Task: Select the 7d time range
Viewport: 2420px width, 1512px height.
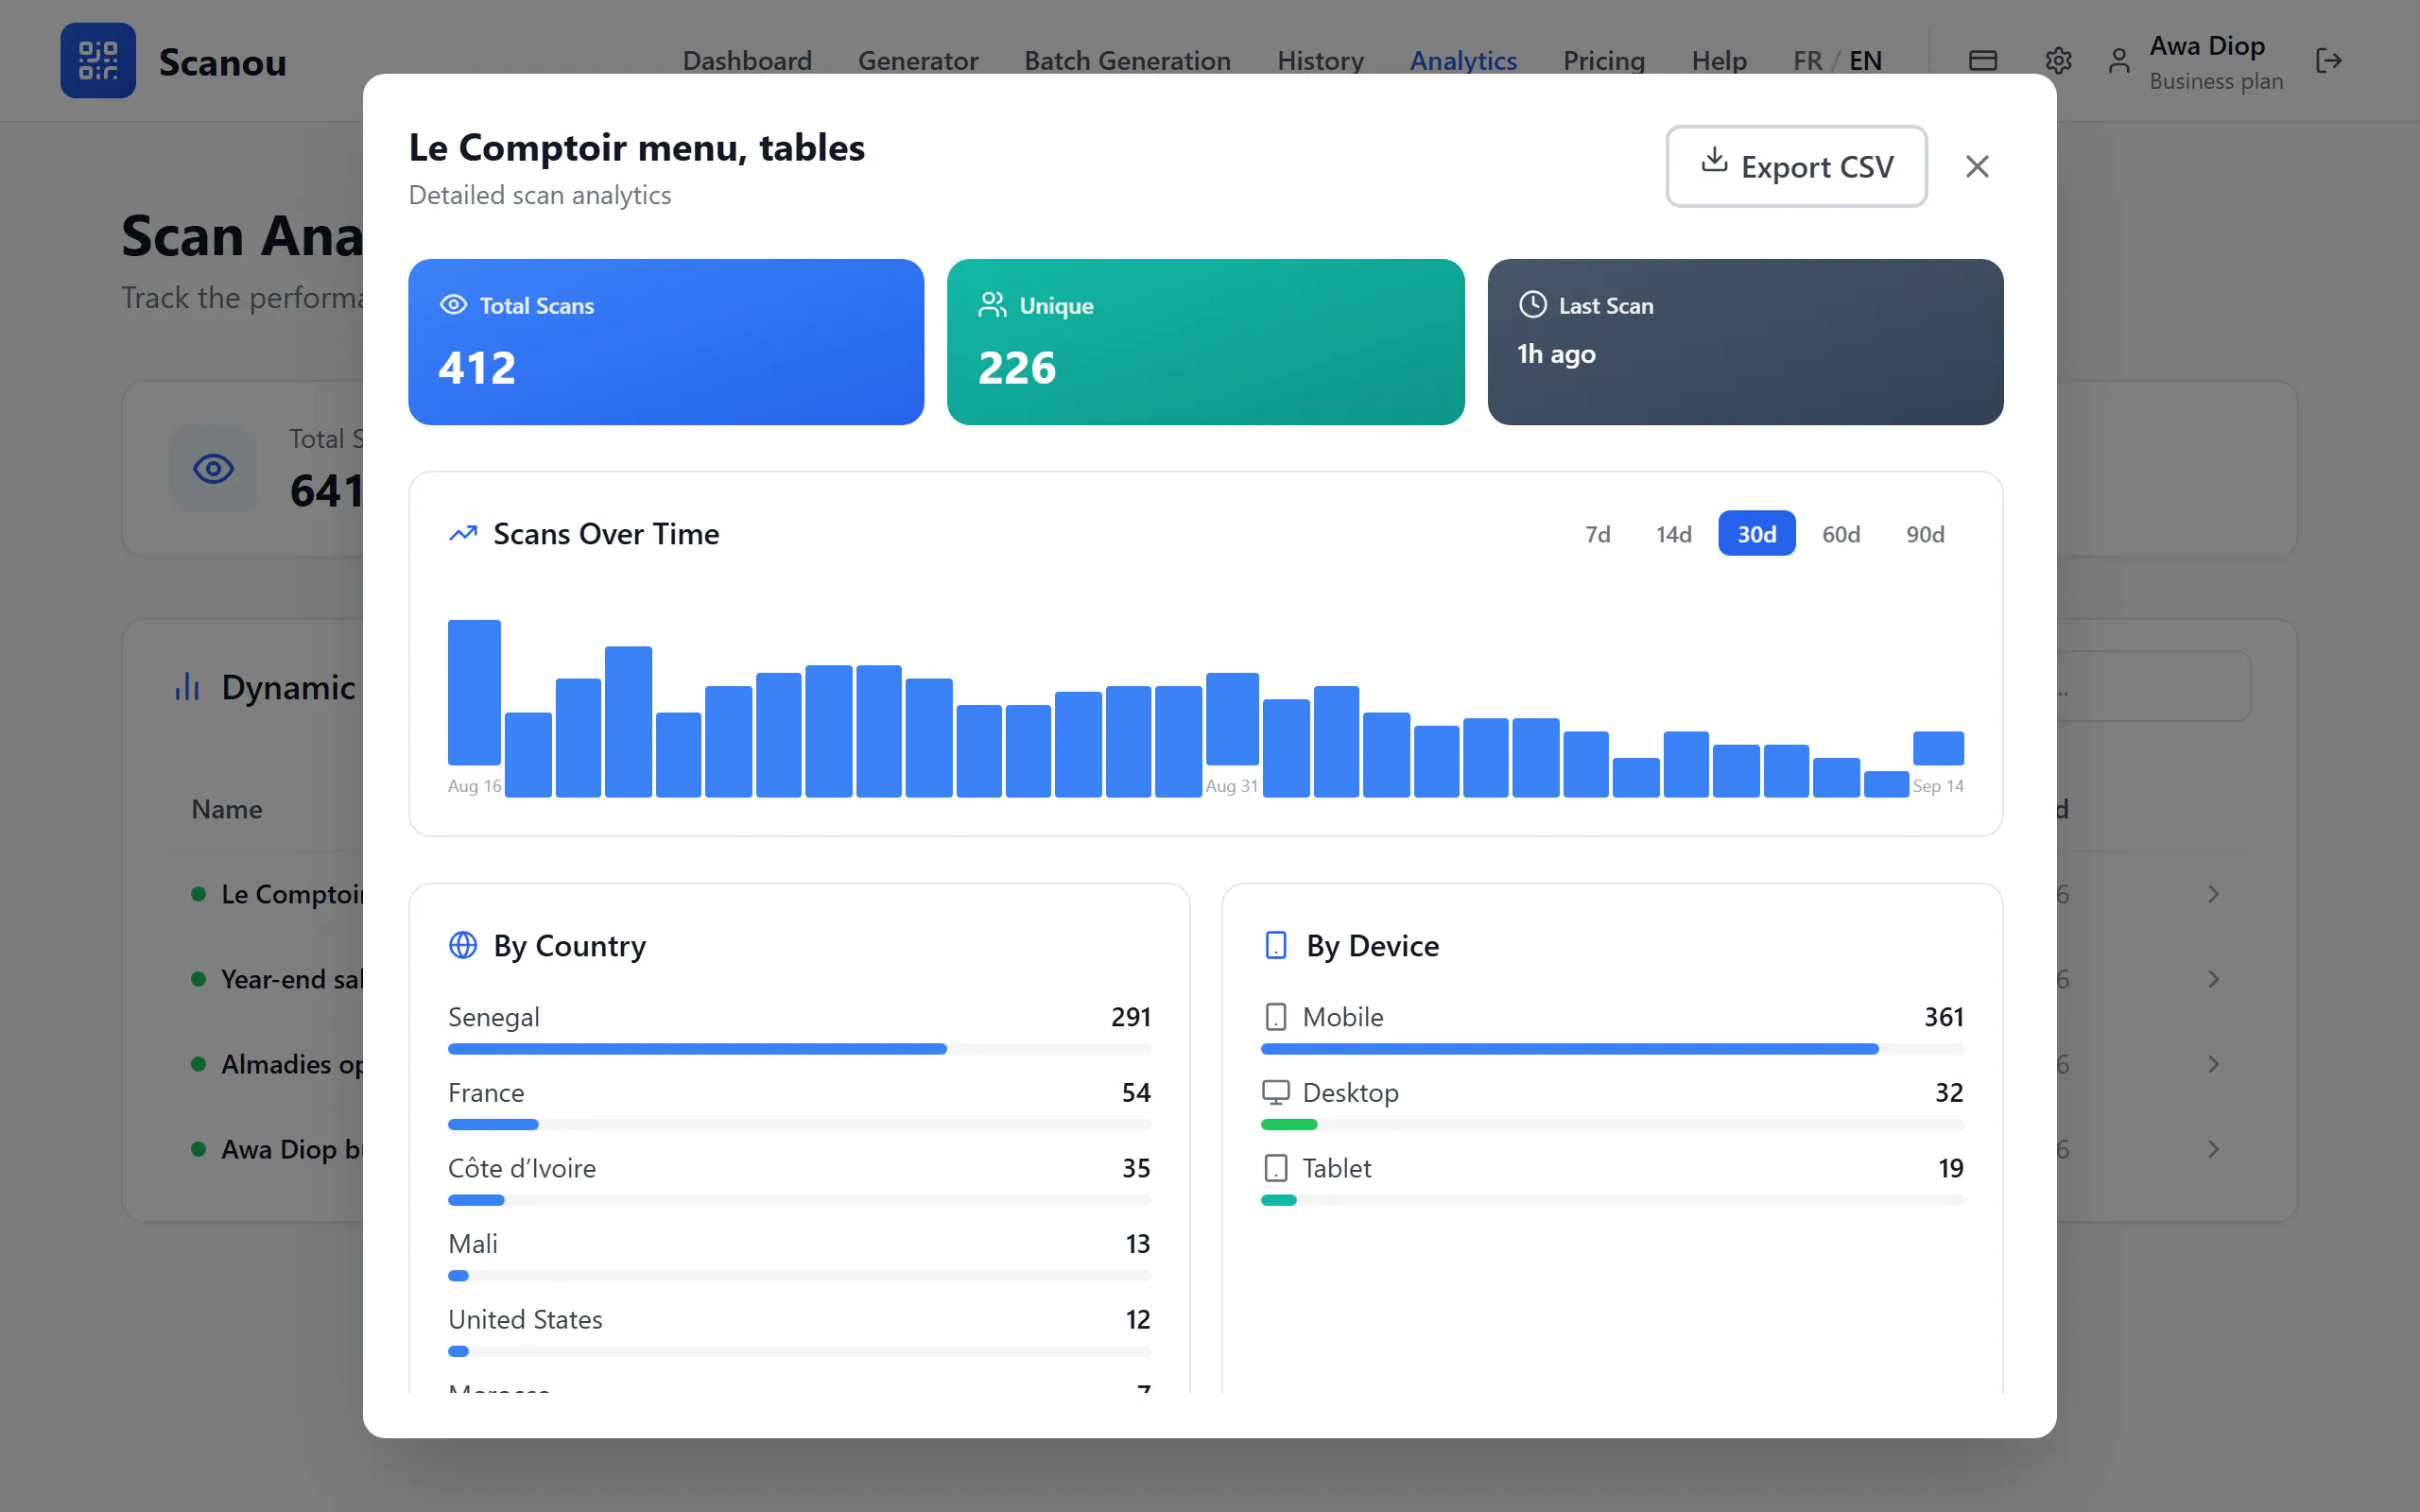Action: tap(1598, 534)
